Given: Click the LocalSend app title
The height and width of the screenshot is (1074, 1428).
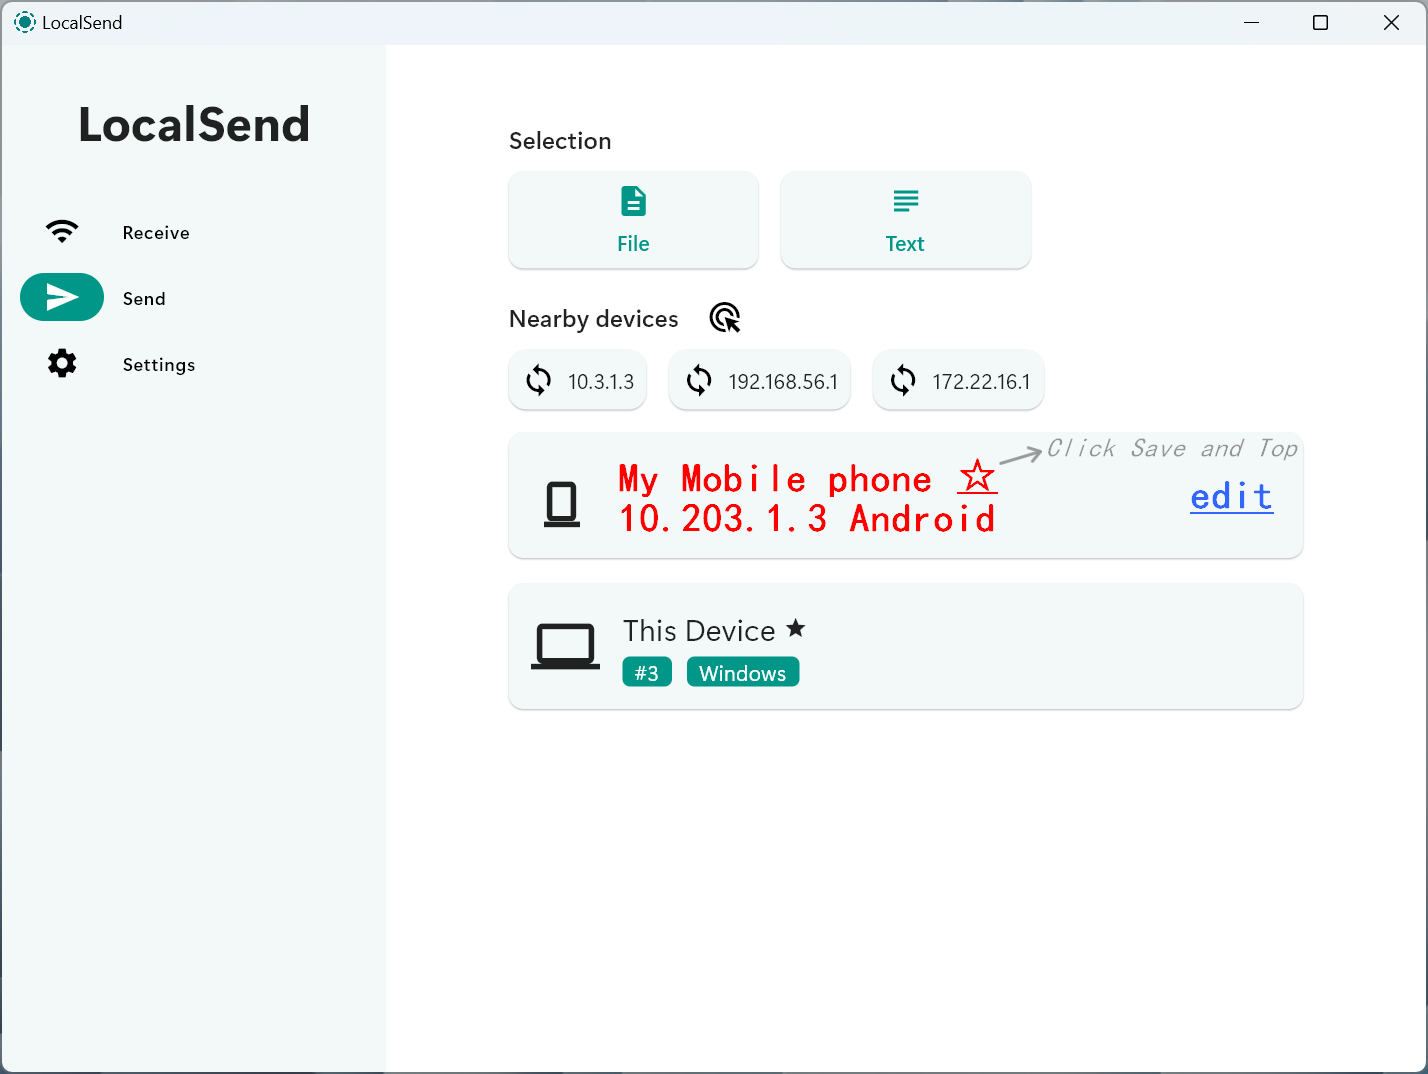Looking at the screenshot, I should (193, 123).
